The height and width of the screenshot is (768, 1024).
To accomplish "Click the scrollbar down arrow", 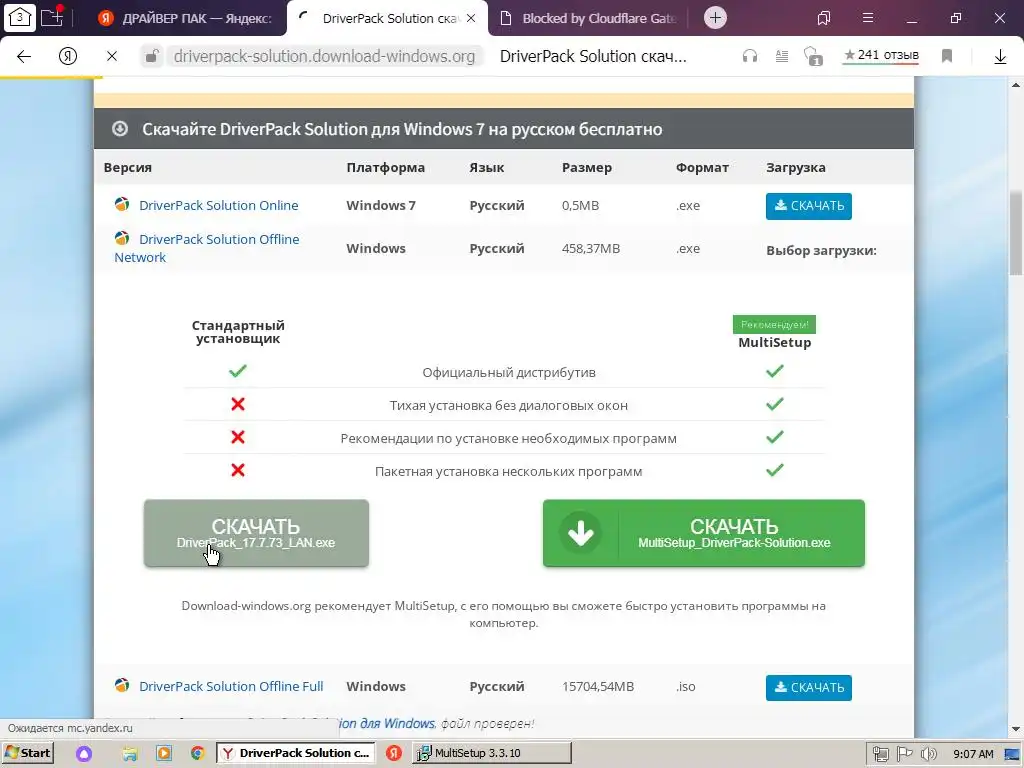I will pos(1016,729).
